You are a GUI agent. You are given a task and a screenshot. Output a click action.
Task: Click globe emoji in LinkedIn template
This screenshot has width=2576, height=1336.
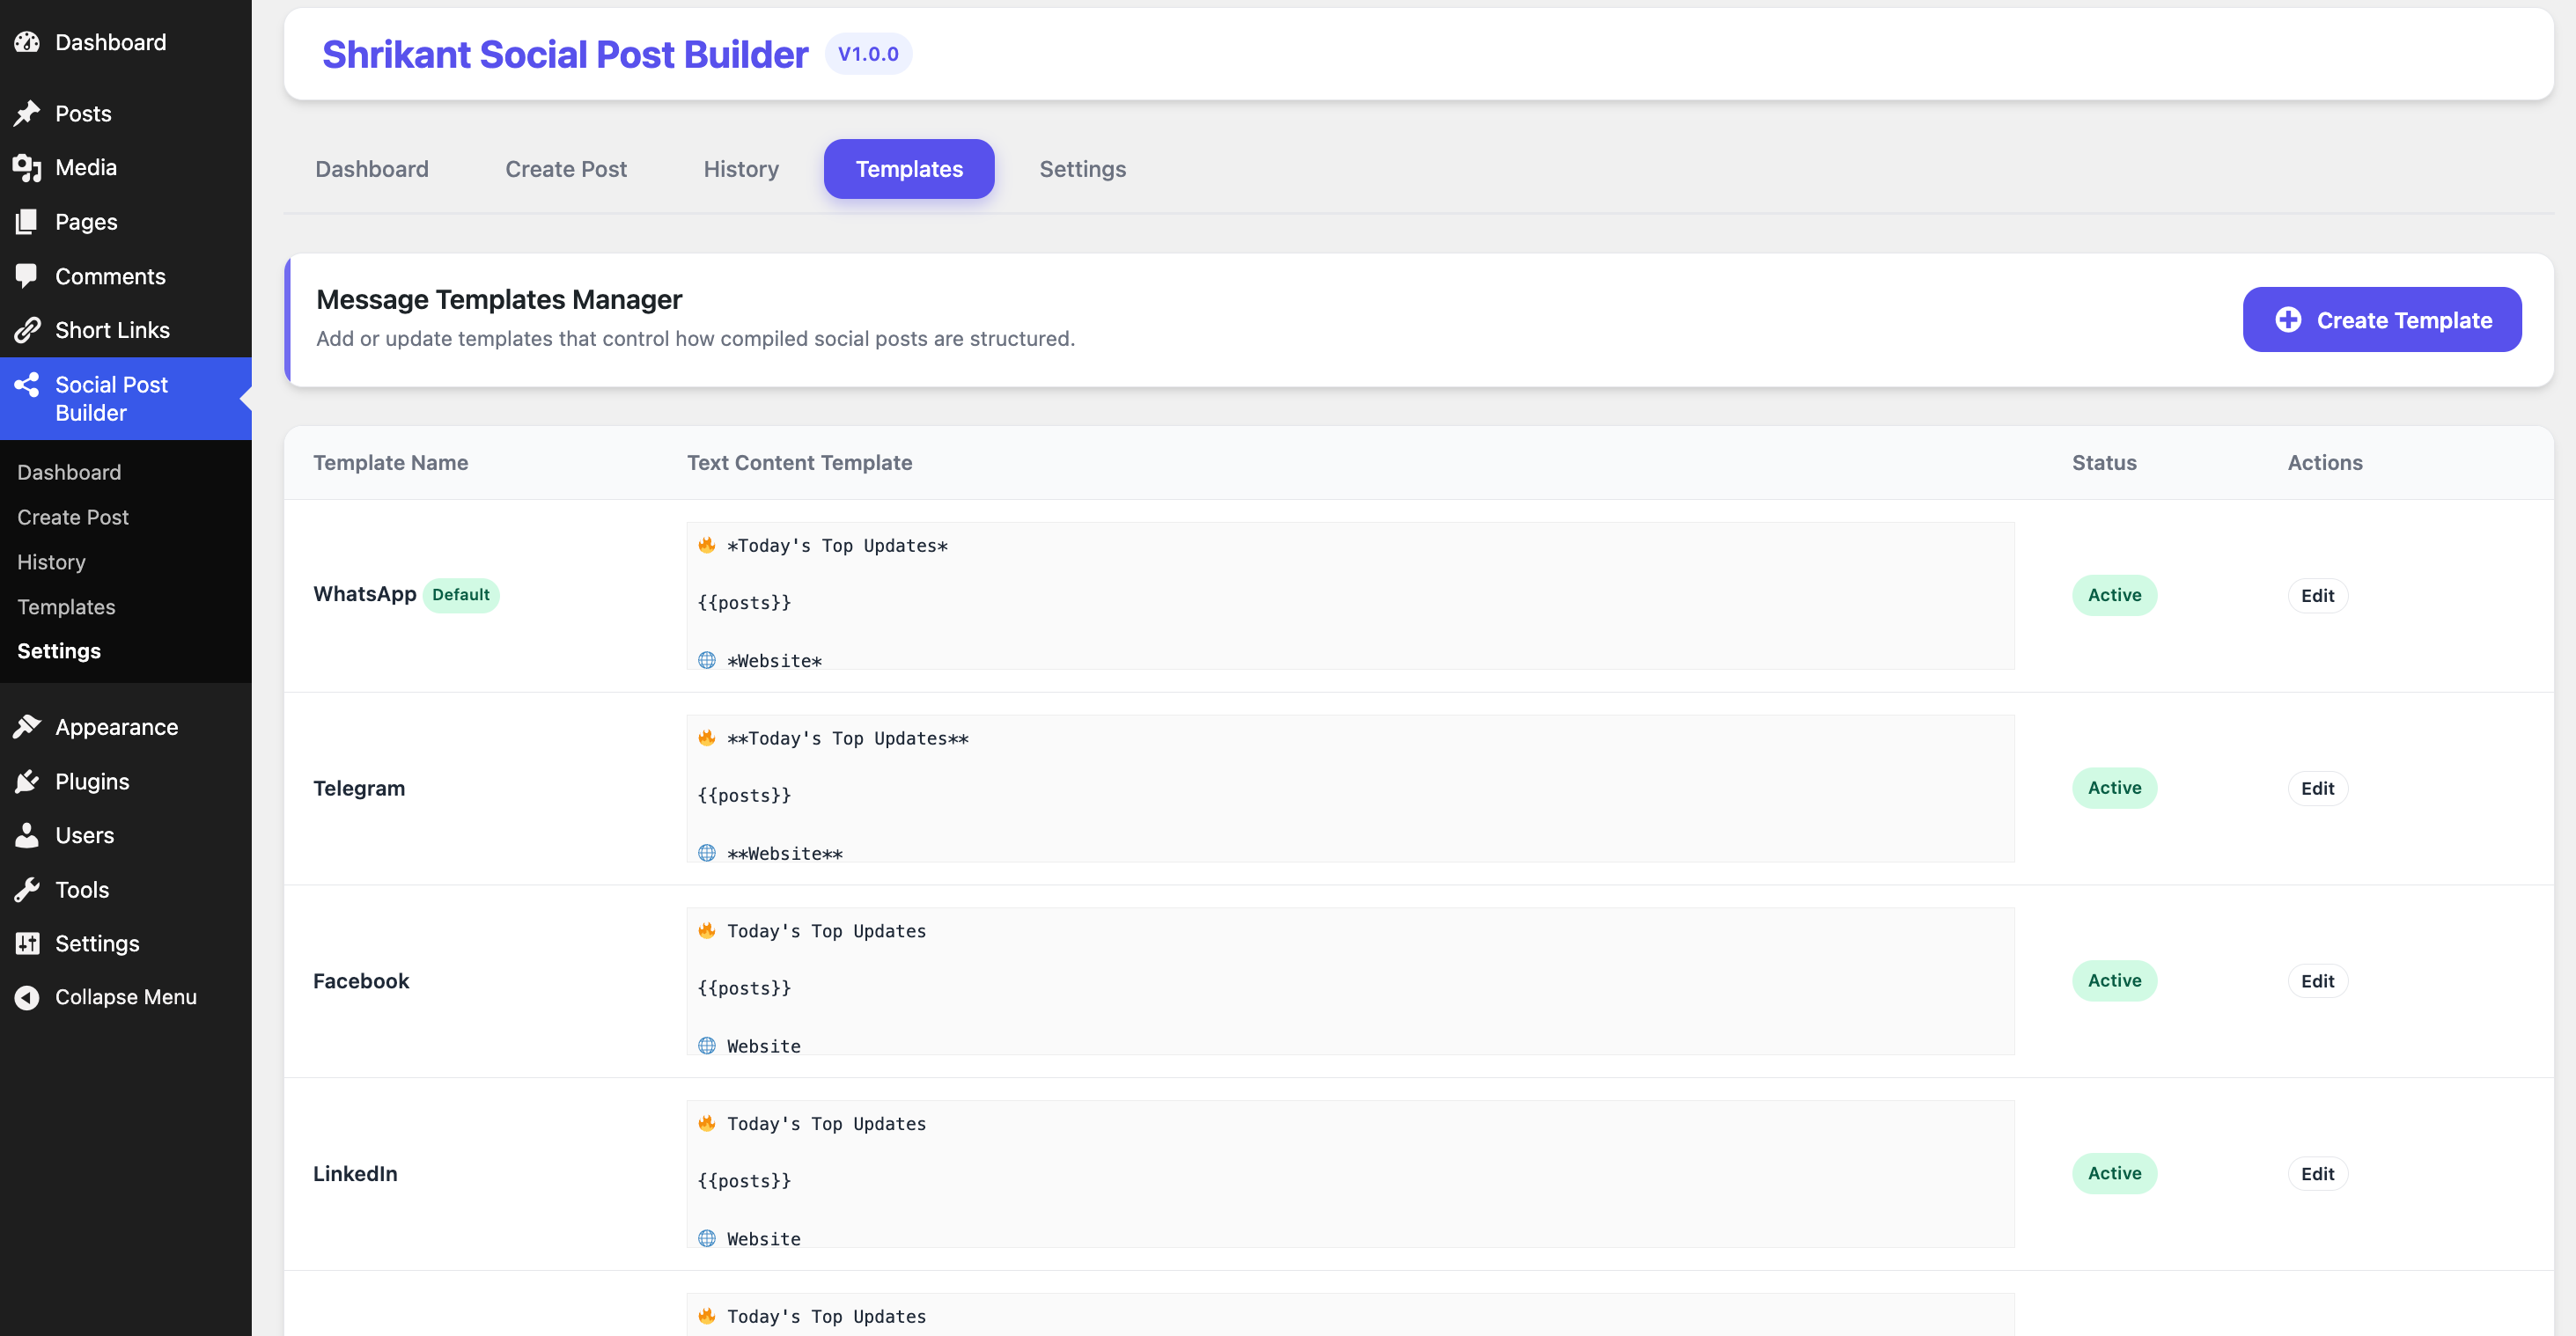(x=707, y=1239)
